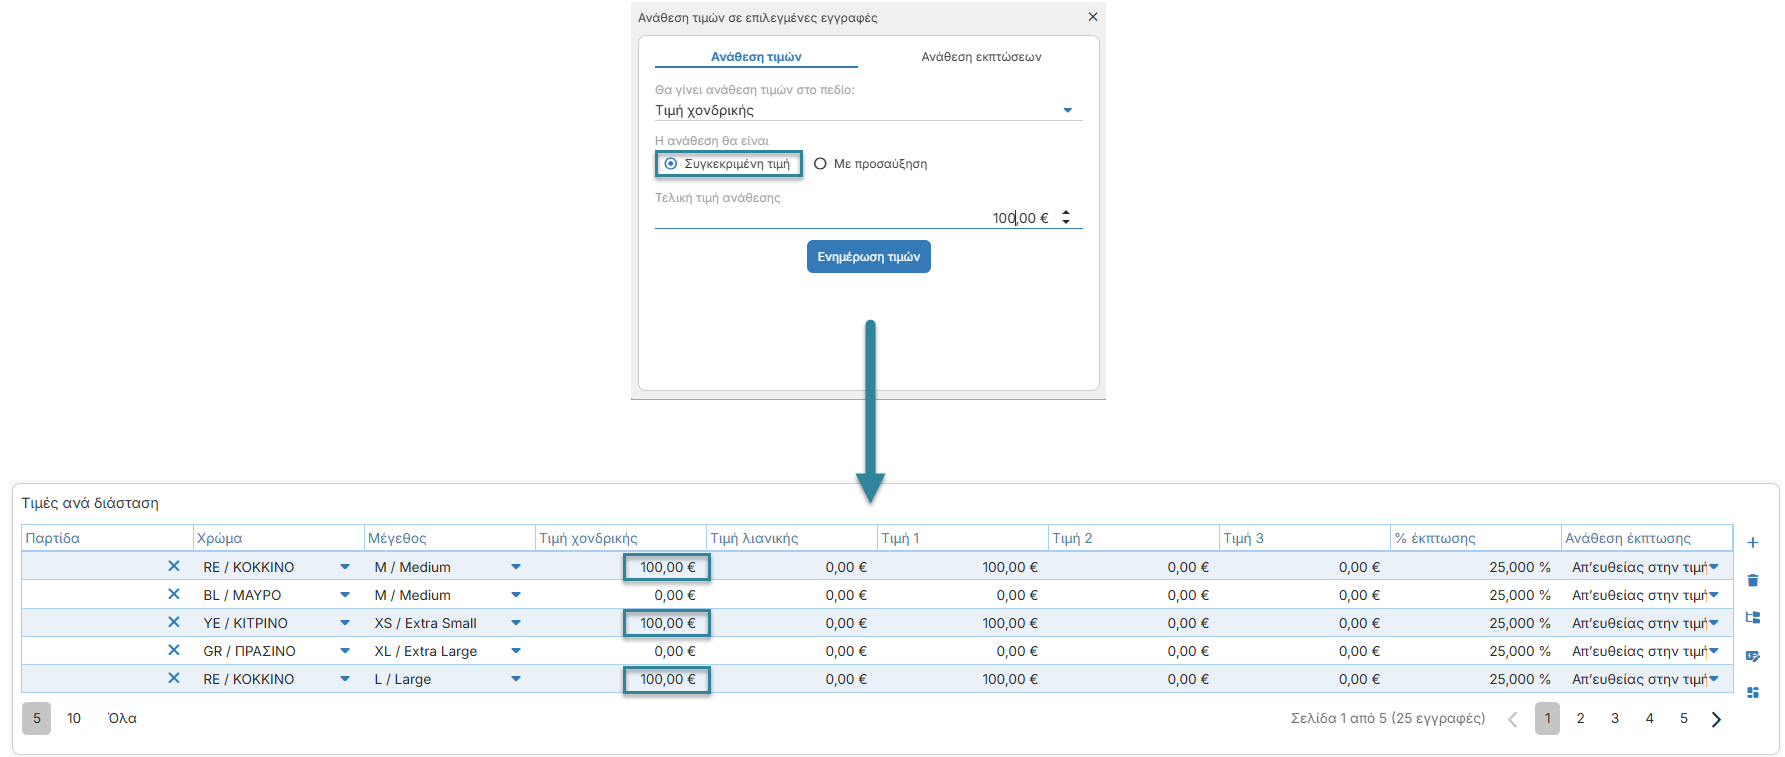Sort by Μέγεθος column header
1785x757 pixels.
[x=449, y=538]
